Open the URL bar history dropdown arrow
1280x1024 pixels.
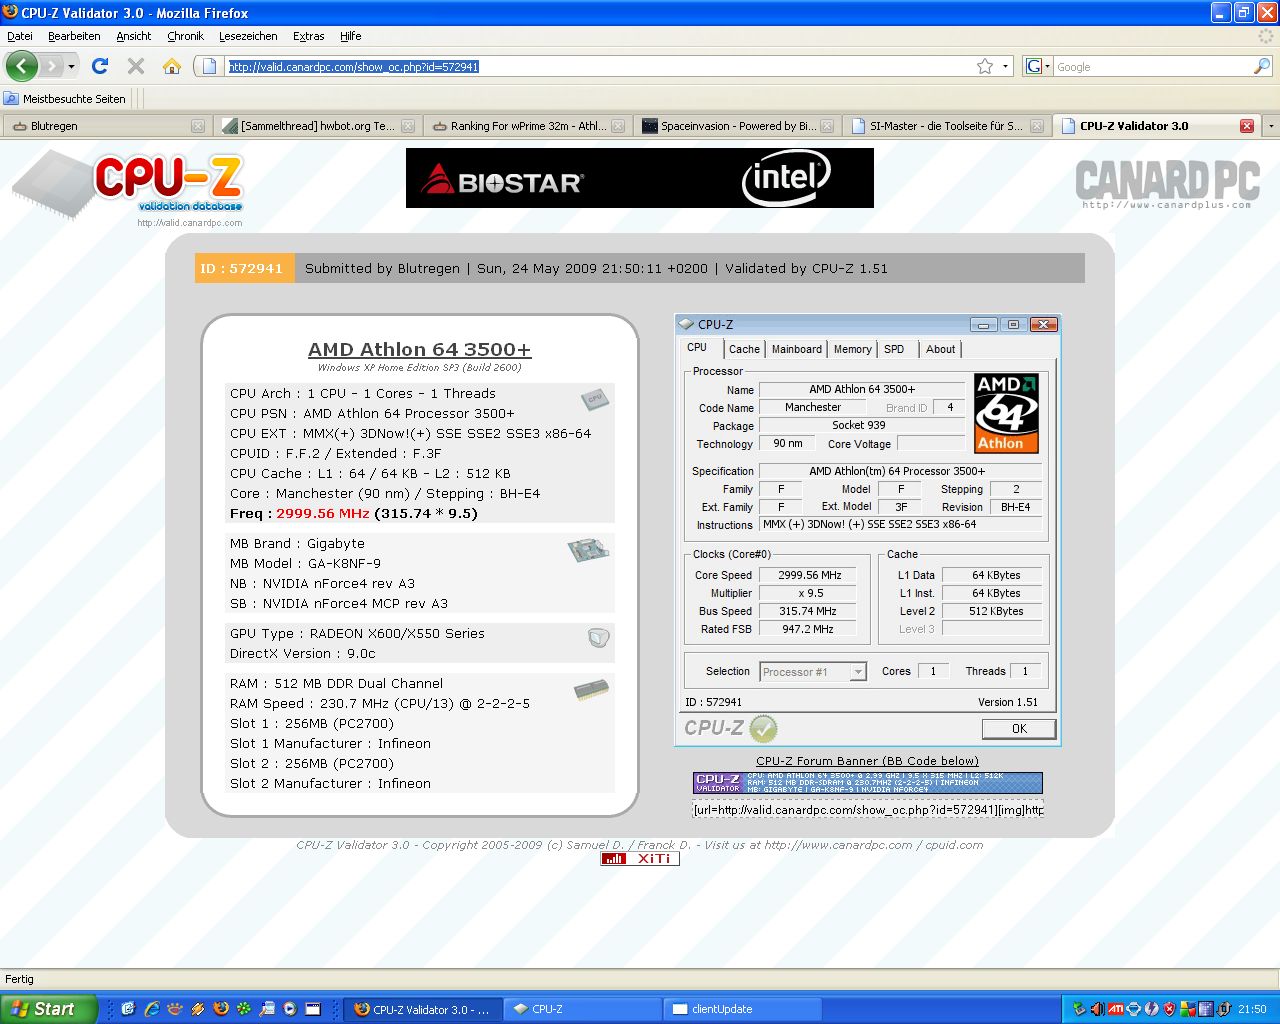[1006, 66]
